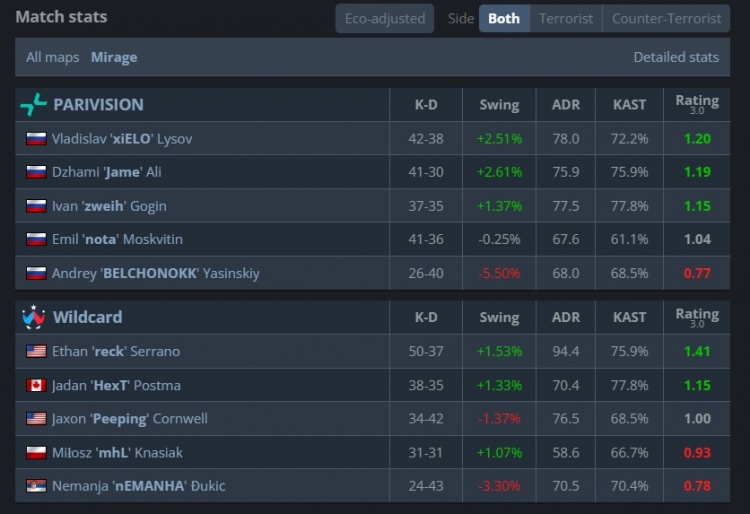Click the Polish flag beside mhL
The height and width of the screenshot is (514, 750).
(x=37, y=453)
